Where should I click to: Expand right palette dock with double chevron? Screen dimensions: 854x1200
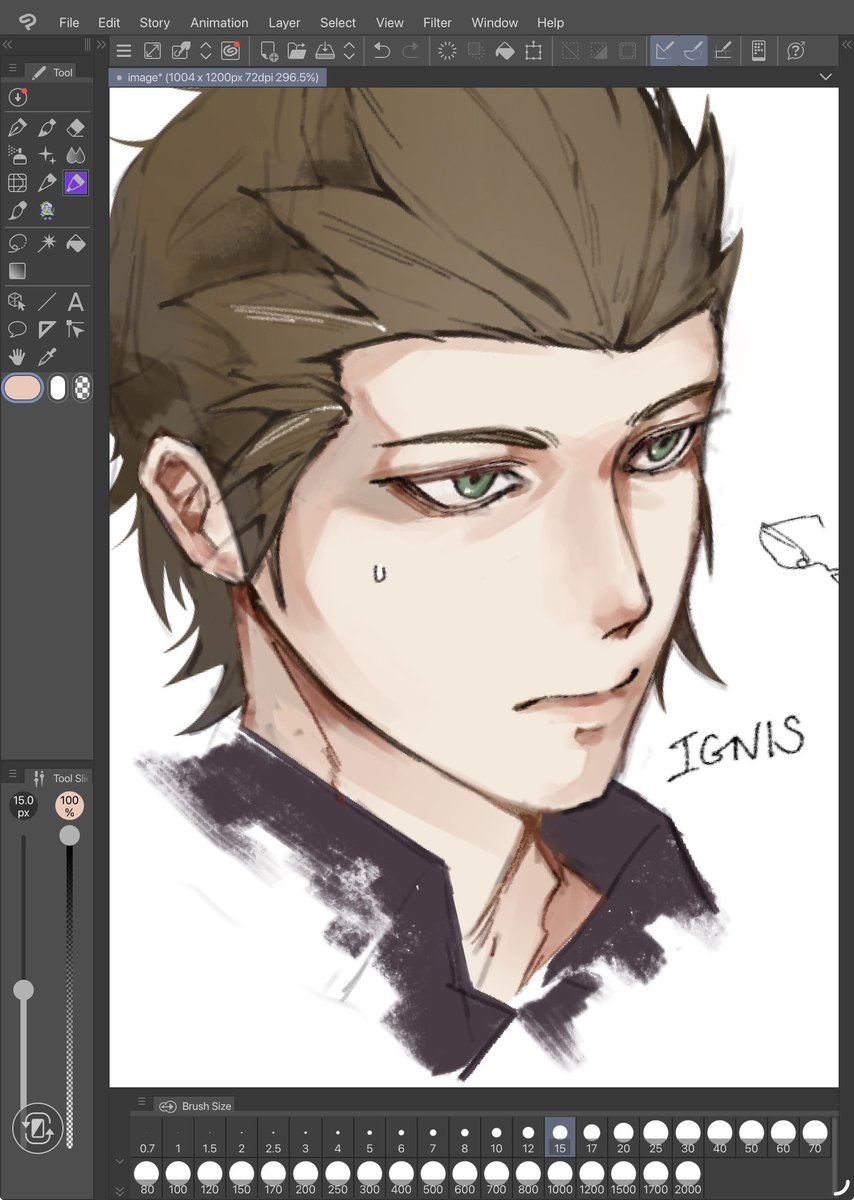(x=846, y=45)
